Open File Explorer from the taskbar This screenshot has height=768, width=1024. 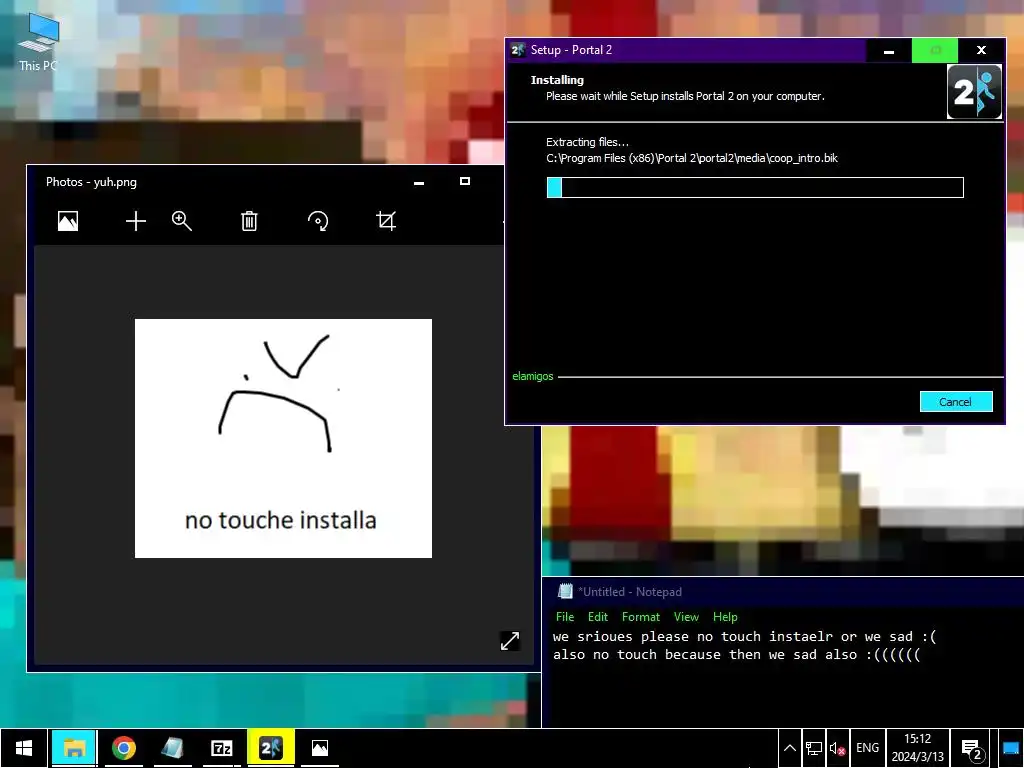[74, 748]
